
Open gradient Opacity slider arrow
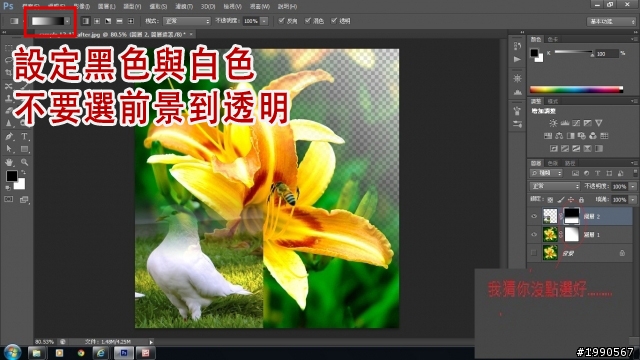point(264,21)
